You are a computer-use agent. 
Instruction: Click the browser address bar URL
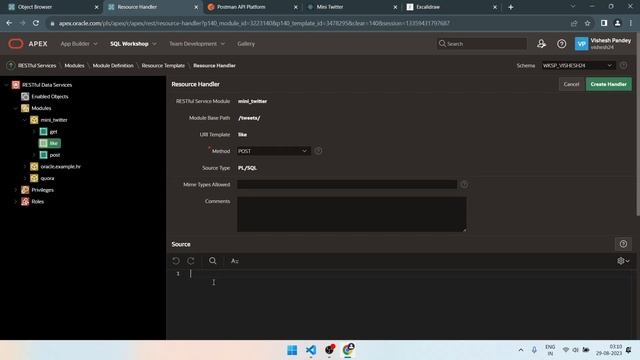tap(254, 23)
